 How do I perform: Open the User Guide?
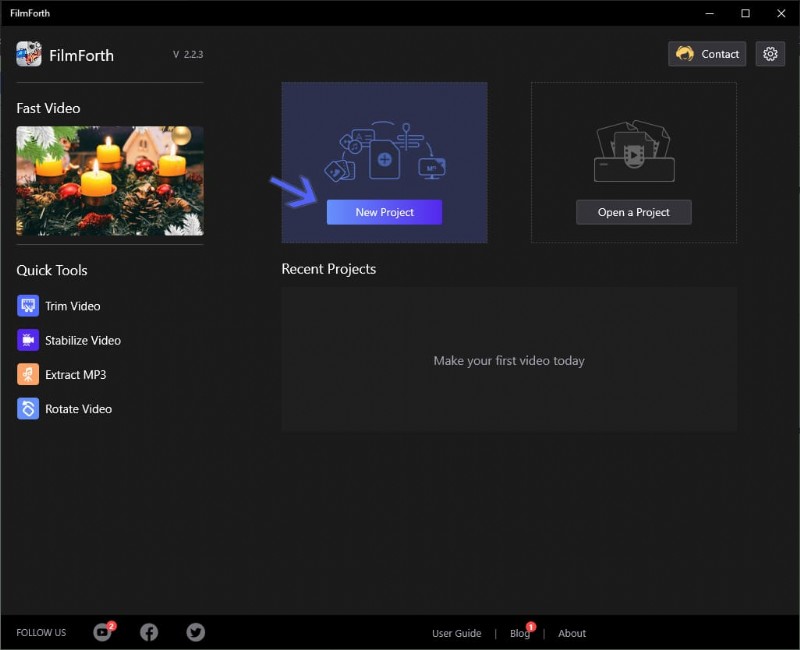(x=456, y=633)
